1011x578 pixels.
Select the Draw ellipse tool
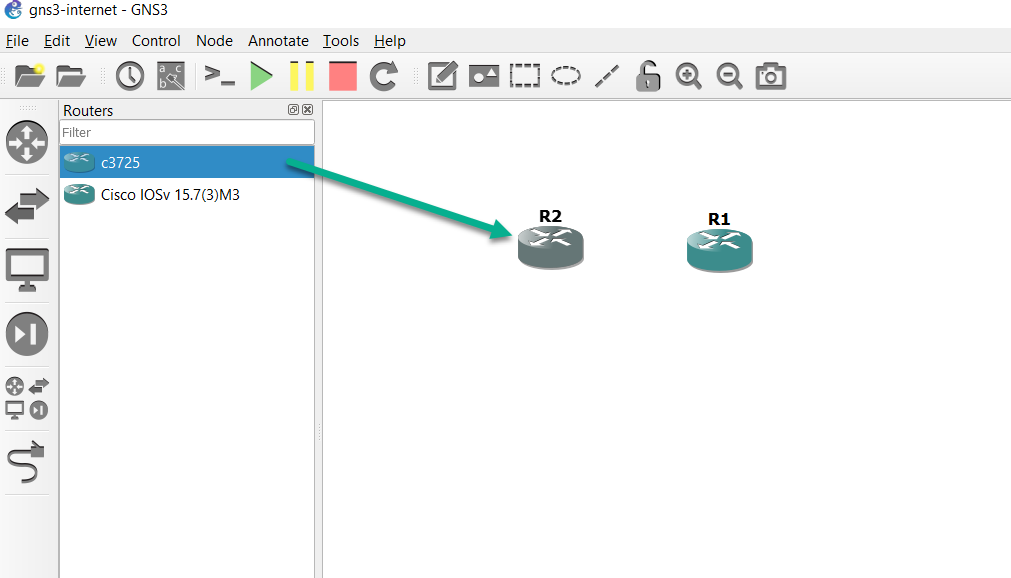(565, 76)
